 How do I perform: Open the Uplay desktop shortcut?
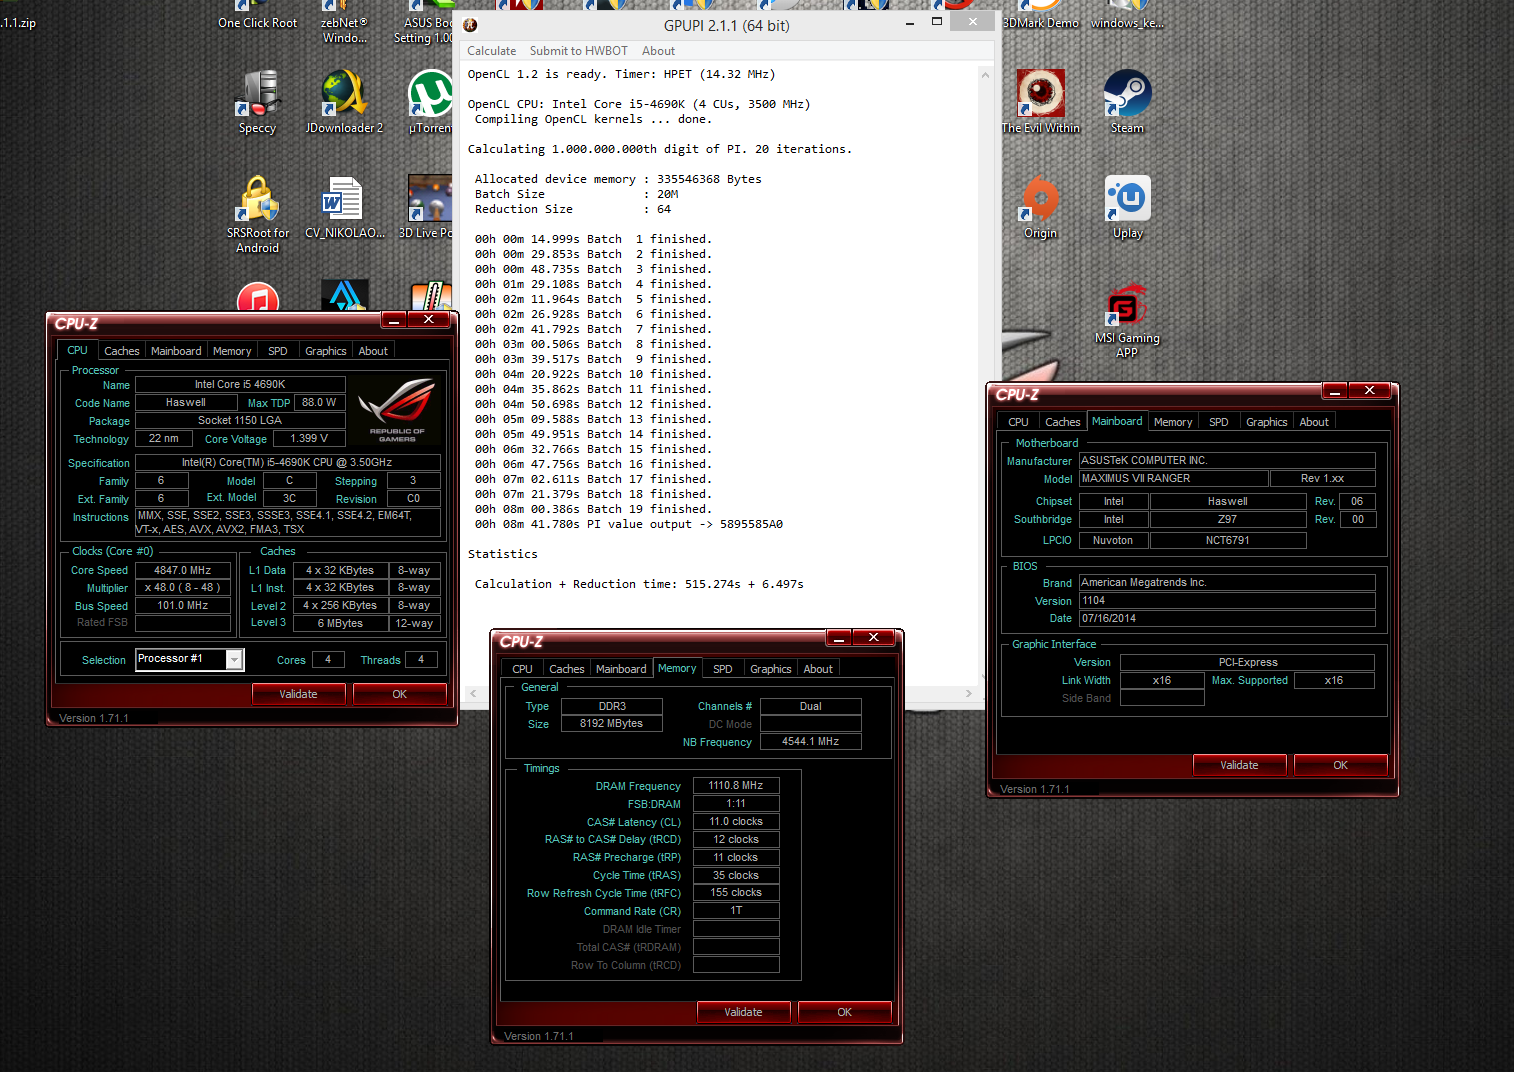[x=1127, y=208]
